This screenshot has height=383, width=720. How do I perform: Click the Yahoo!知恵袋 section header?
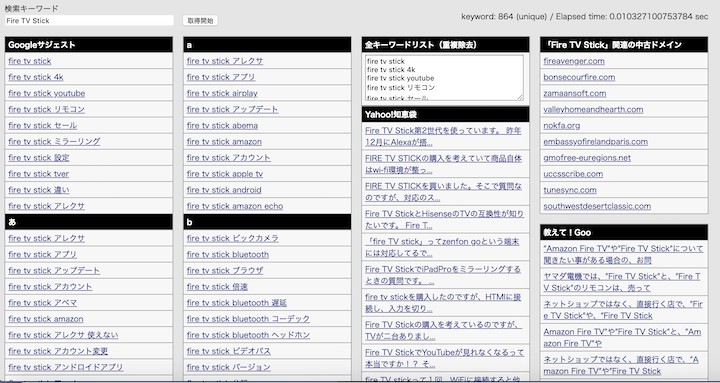pyautogui.click(x=445, y=114)
